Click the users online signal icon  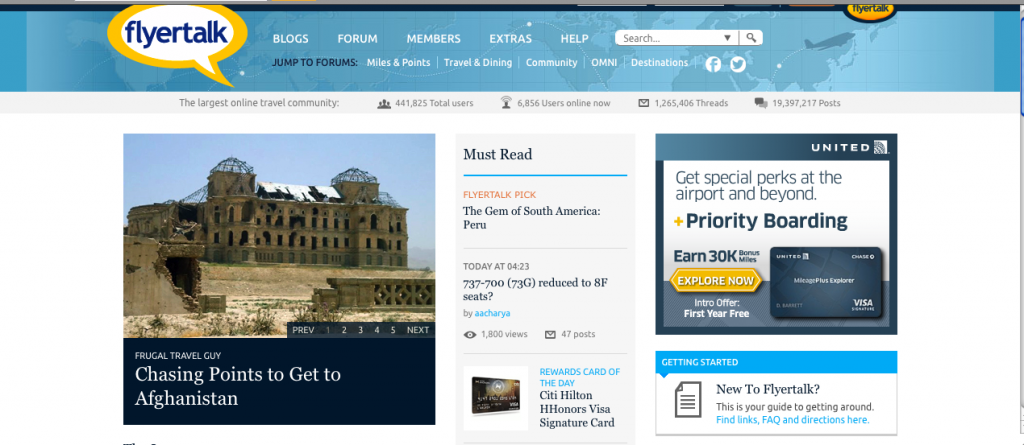[506, 103]
